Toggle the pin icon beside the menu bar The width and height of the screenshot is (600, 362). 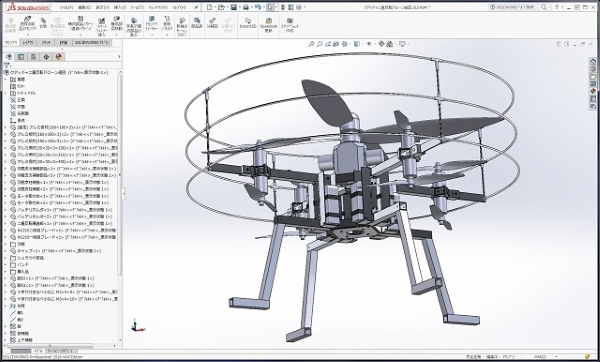[196, 7]
